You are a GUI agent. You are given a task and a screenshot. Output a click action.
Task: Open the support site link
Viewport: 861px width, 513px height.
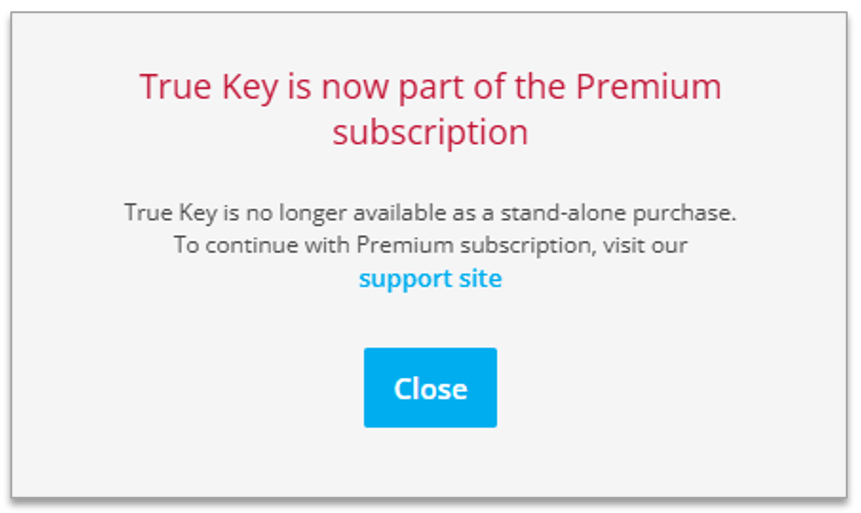coord(430,278)
